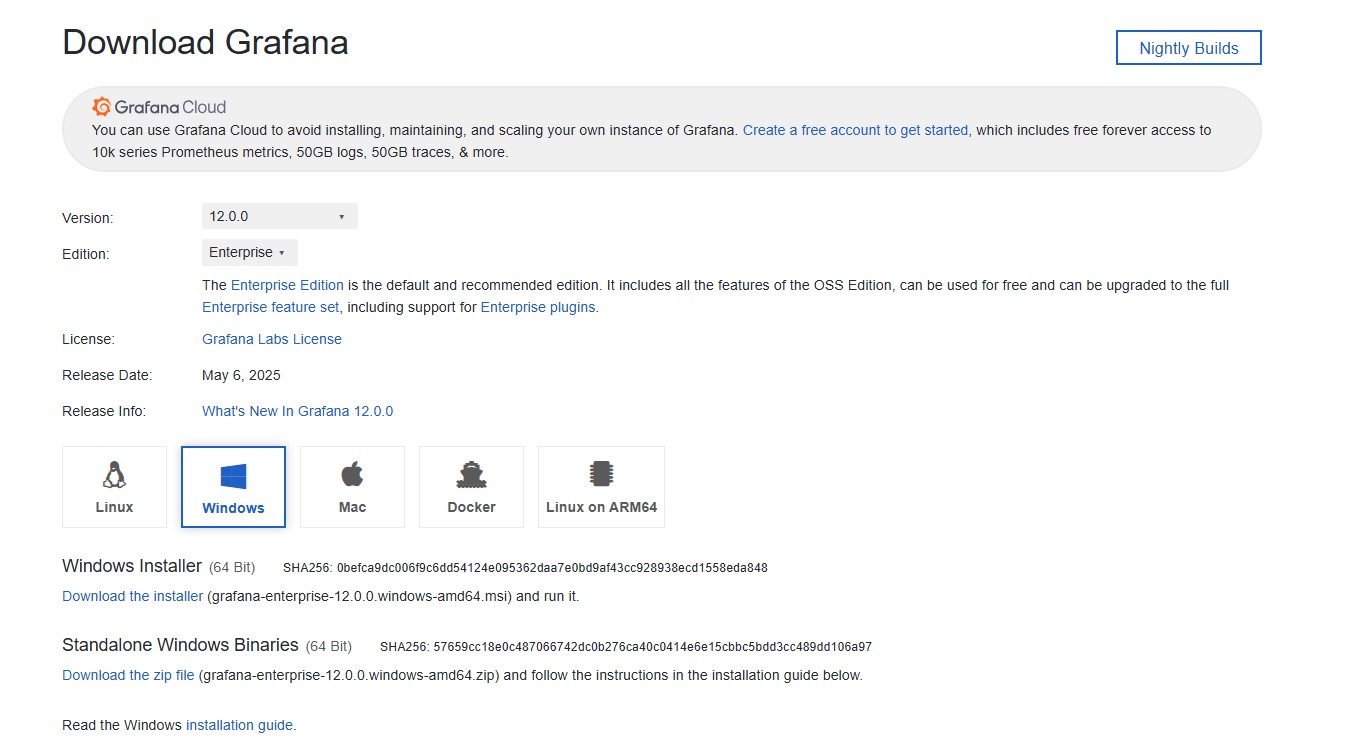Click the Grafana Cloud logo
The width and height of the screenshot is (1347, 742).
159,107
